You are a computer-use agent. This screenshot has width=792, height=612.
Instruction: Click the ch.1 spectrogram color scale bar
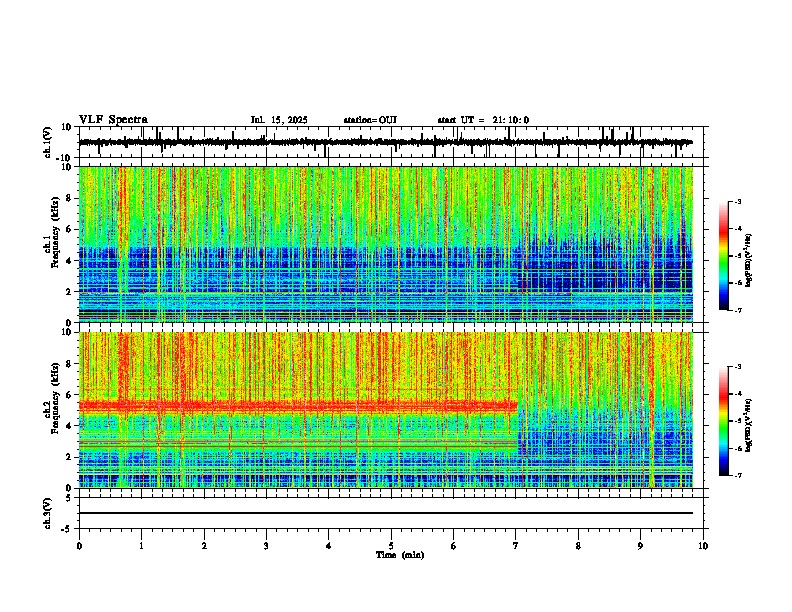coord(723,256)
